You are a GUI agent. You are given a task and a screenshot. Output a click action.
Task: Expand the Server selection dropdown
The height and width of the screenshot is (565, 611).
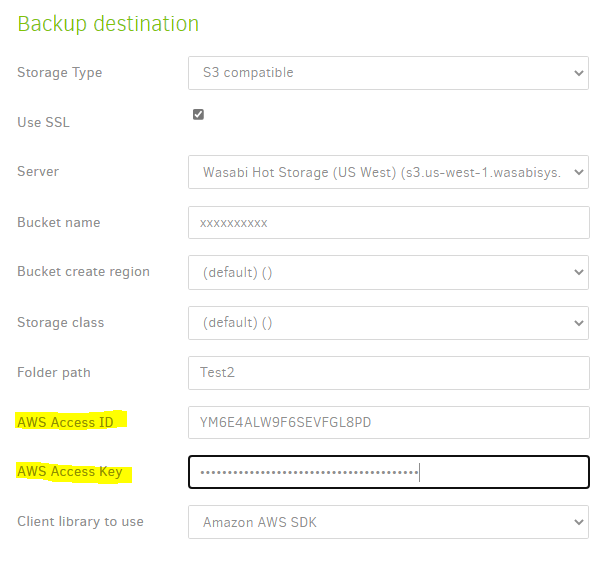coord(388,172)
